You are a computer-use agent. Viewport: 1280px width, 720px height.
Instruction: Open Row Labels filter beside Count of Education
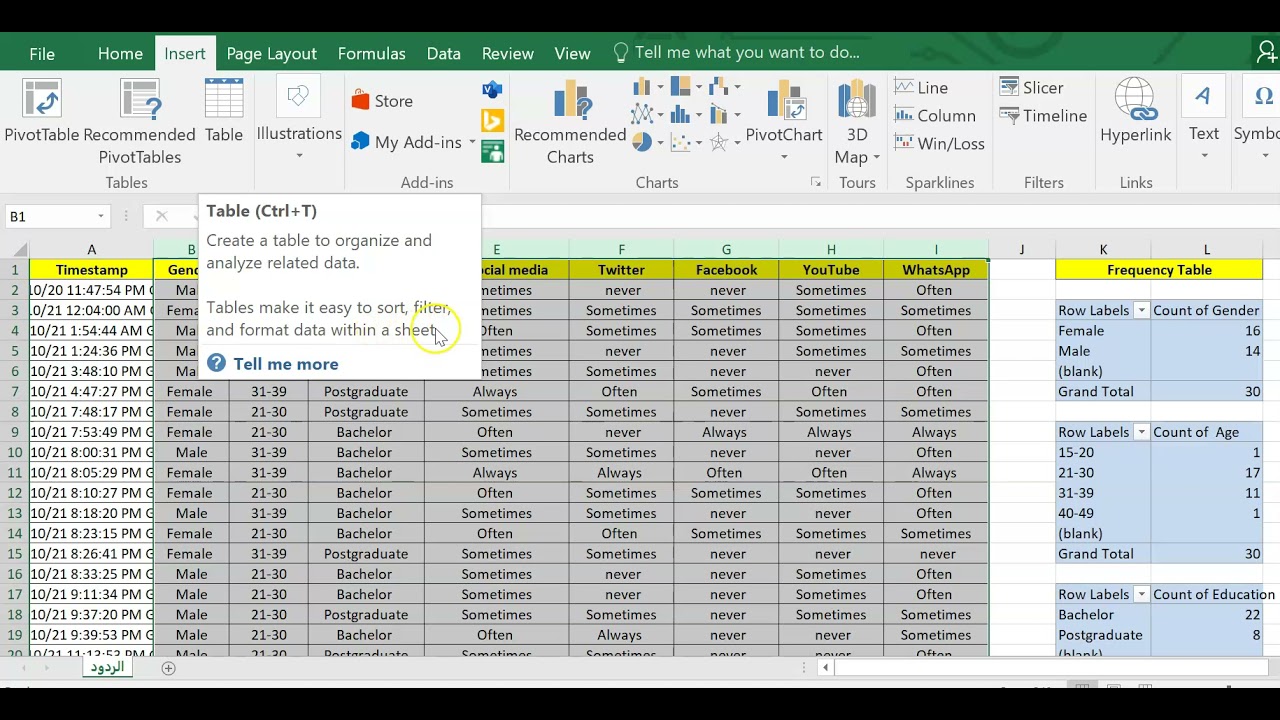tap(1141, 594)
